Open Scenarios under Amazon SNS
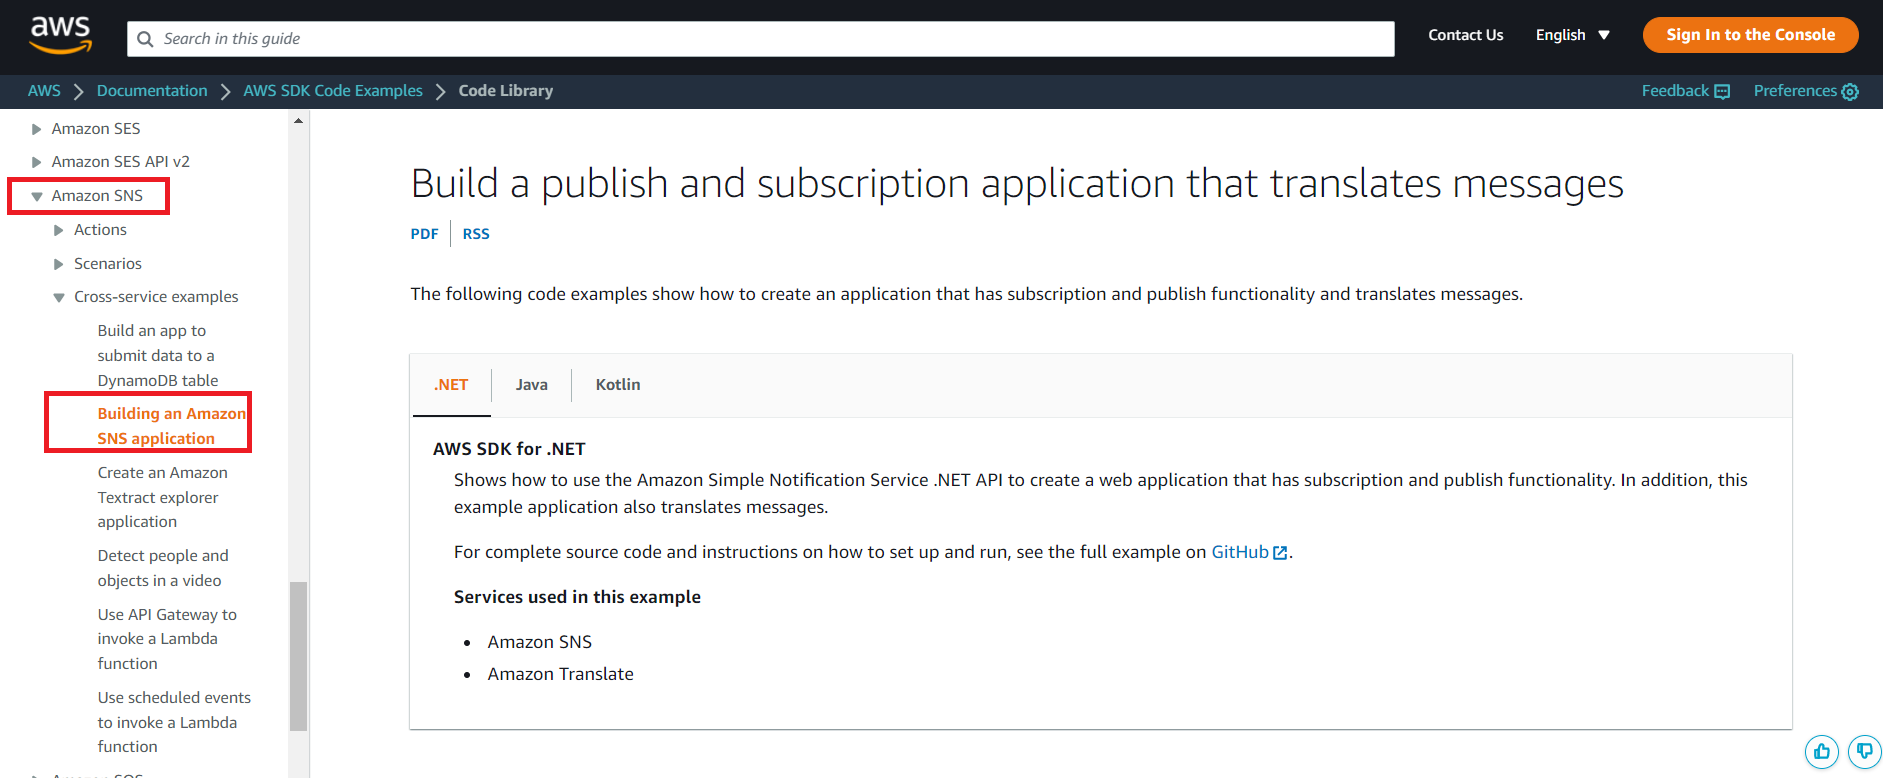 click(x=108, y=264)
